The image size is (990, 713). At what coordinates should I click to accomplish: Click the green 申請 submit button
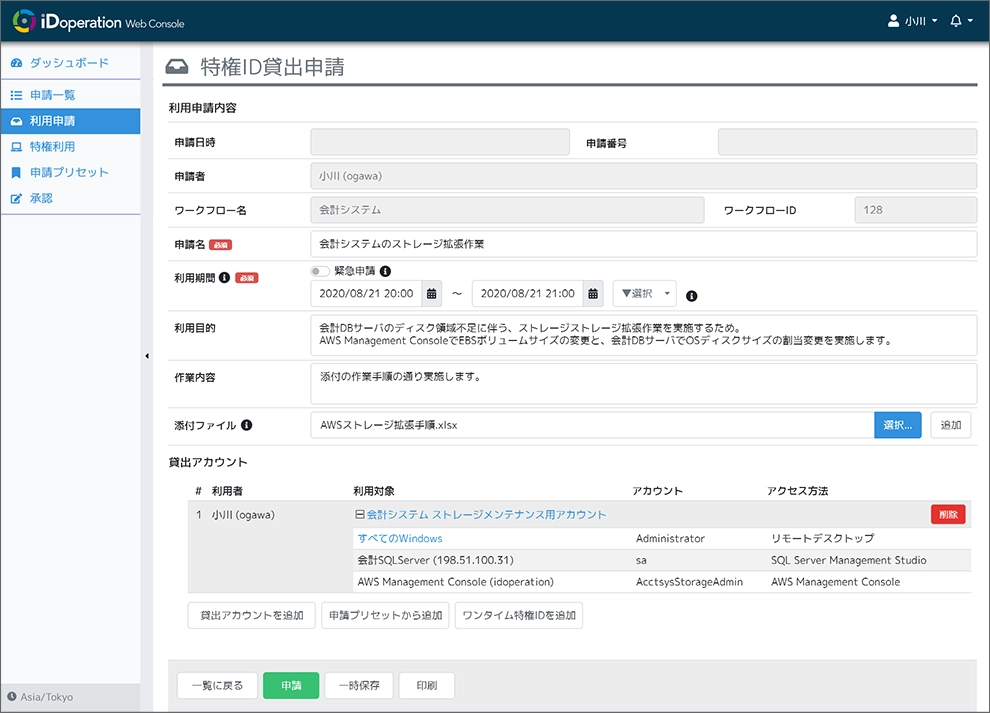click(x=290, y=685)
